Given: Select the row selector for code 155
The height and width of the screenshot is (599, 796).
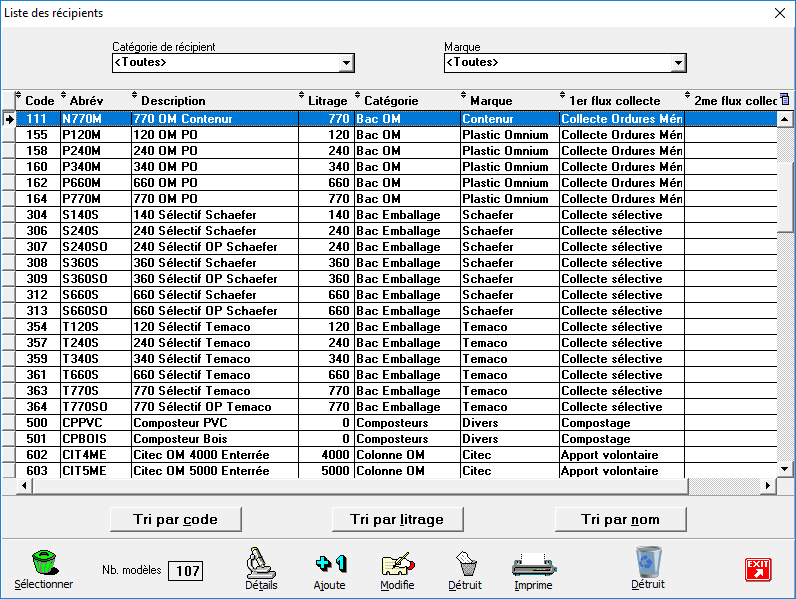Looking at the screenshot, I should click(9, 135).
